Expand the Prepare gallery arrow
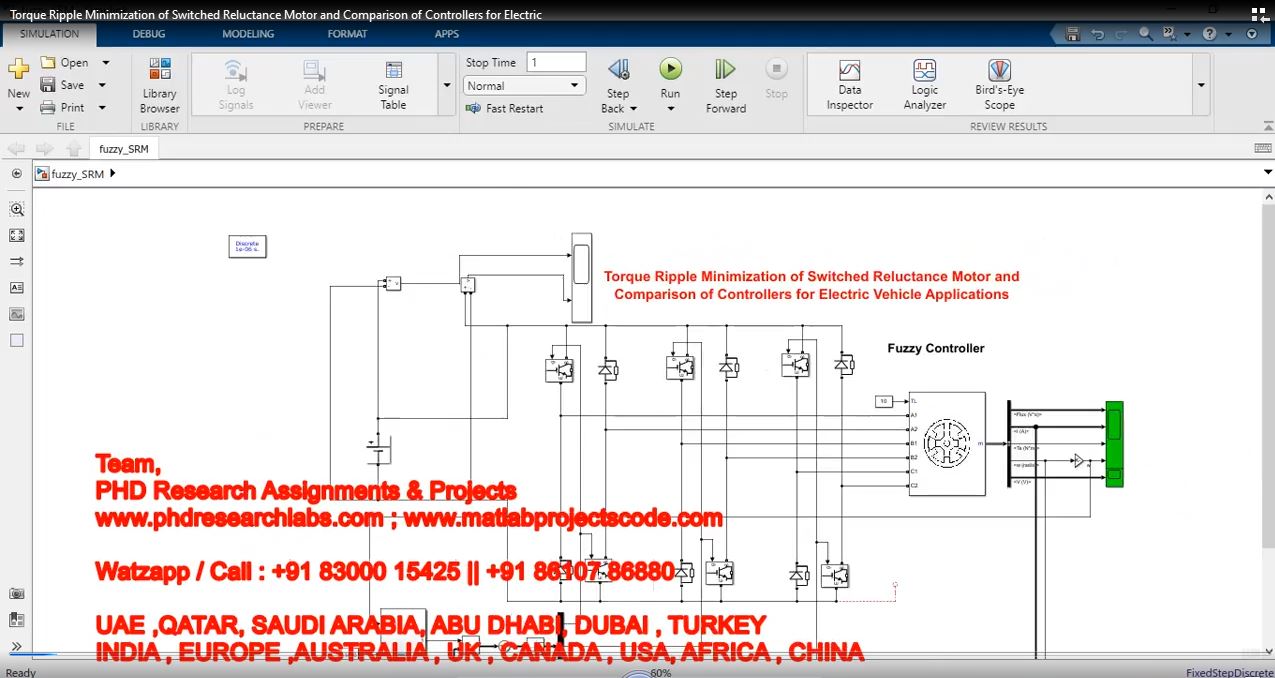This screenshot has height=678, width=1275. [x=447, y=86]
